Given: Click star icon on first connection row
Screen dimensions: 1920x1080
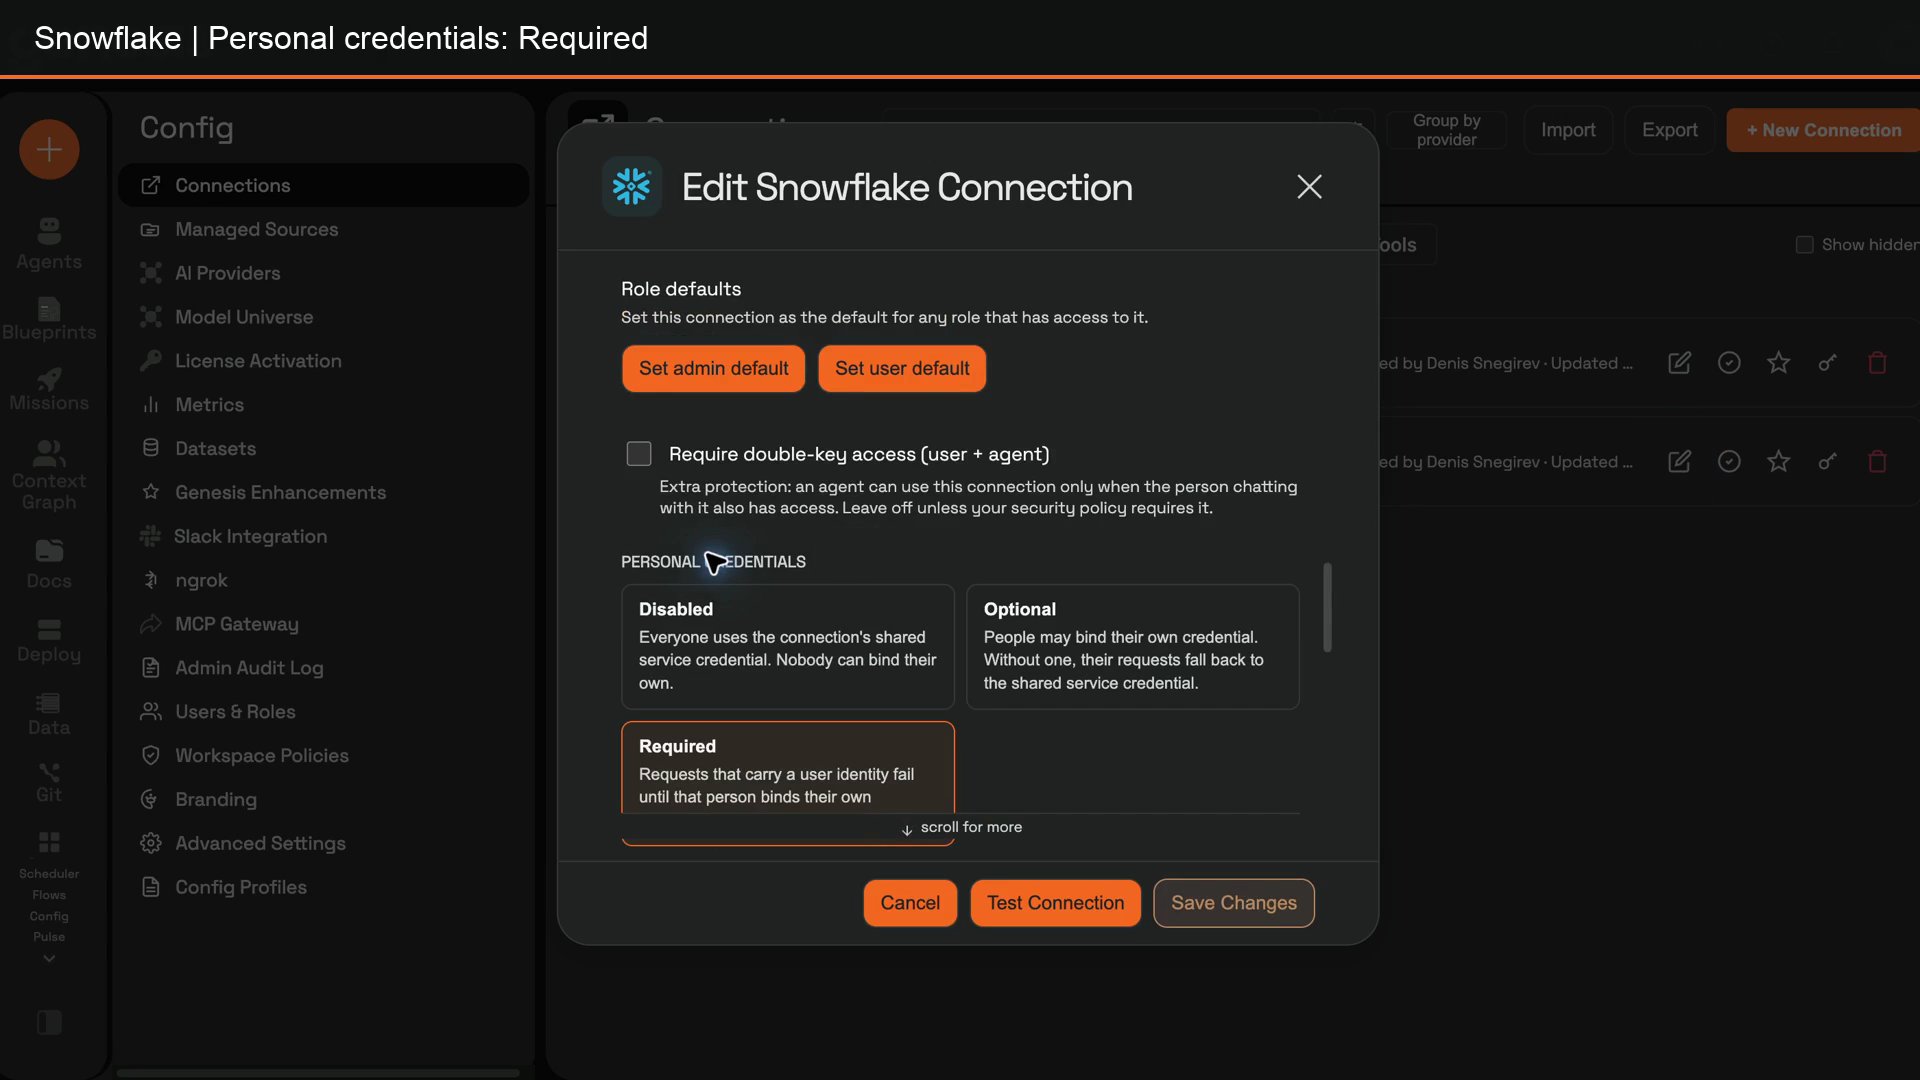Looking at the screenshot, I should point(1778,363).
